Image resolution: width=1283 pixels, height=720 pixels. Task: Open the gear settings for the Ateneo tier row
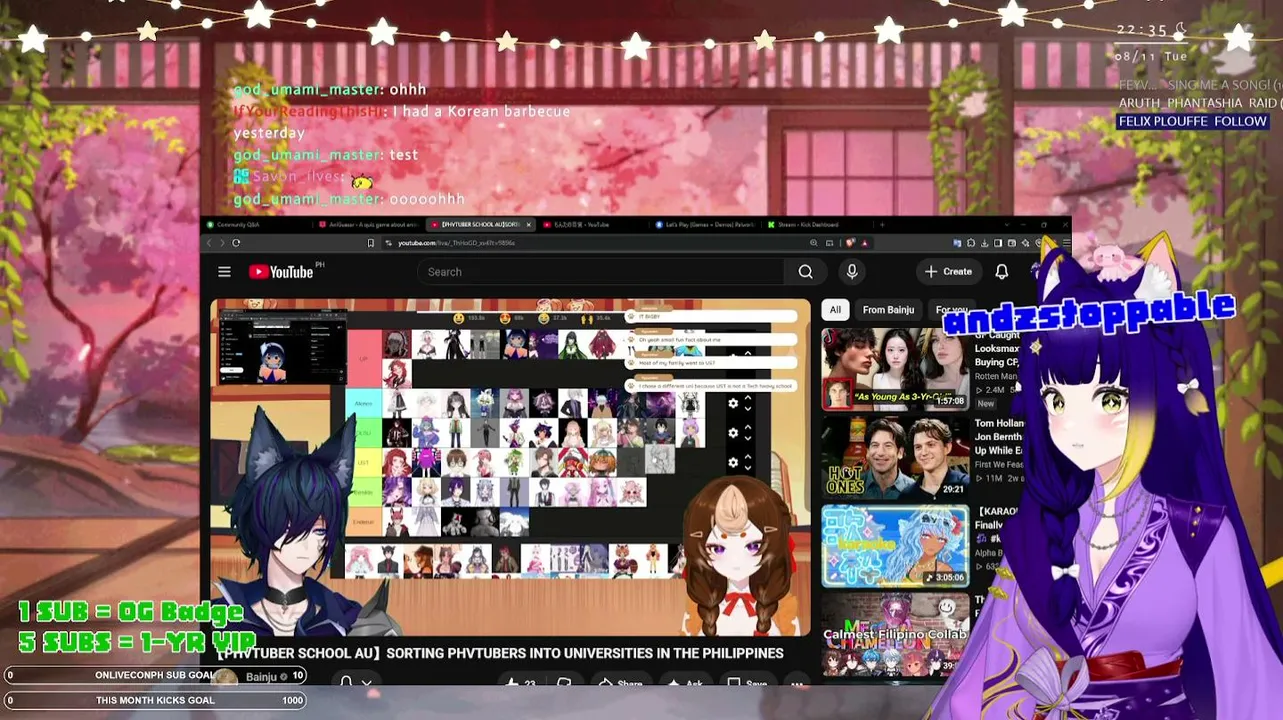(x=733, y=403)
